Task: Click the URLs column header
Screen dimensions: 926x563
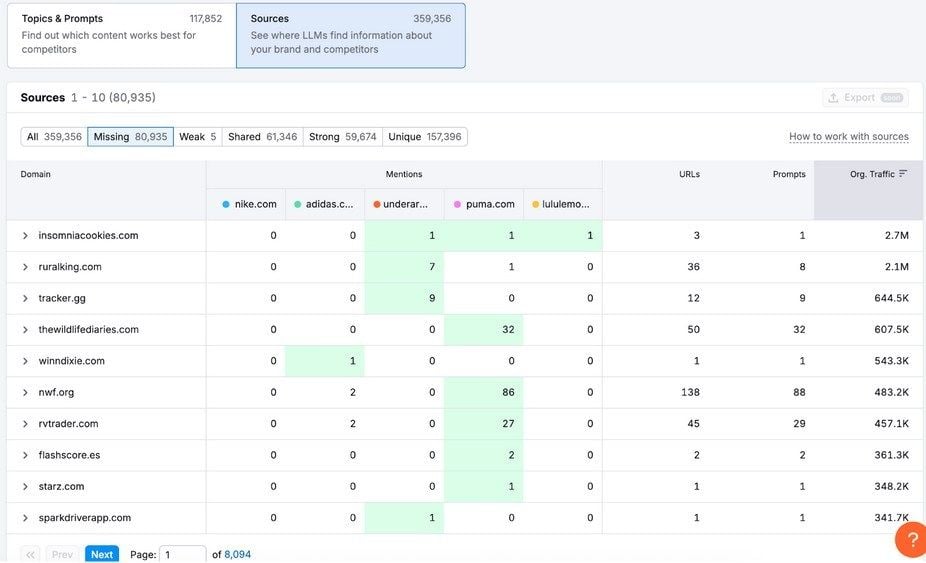Action: tap(689, 174)
